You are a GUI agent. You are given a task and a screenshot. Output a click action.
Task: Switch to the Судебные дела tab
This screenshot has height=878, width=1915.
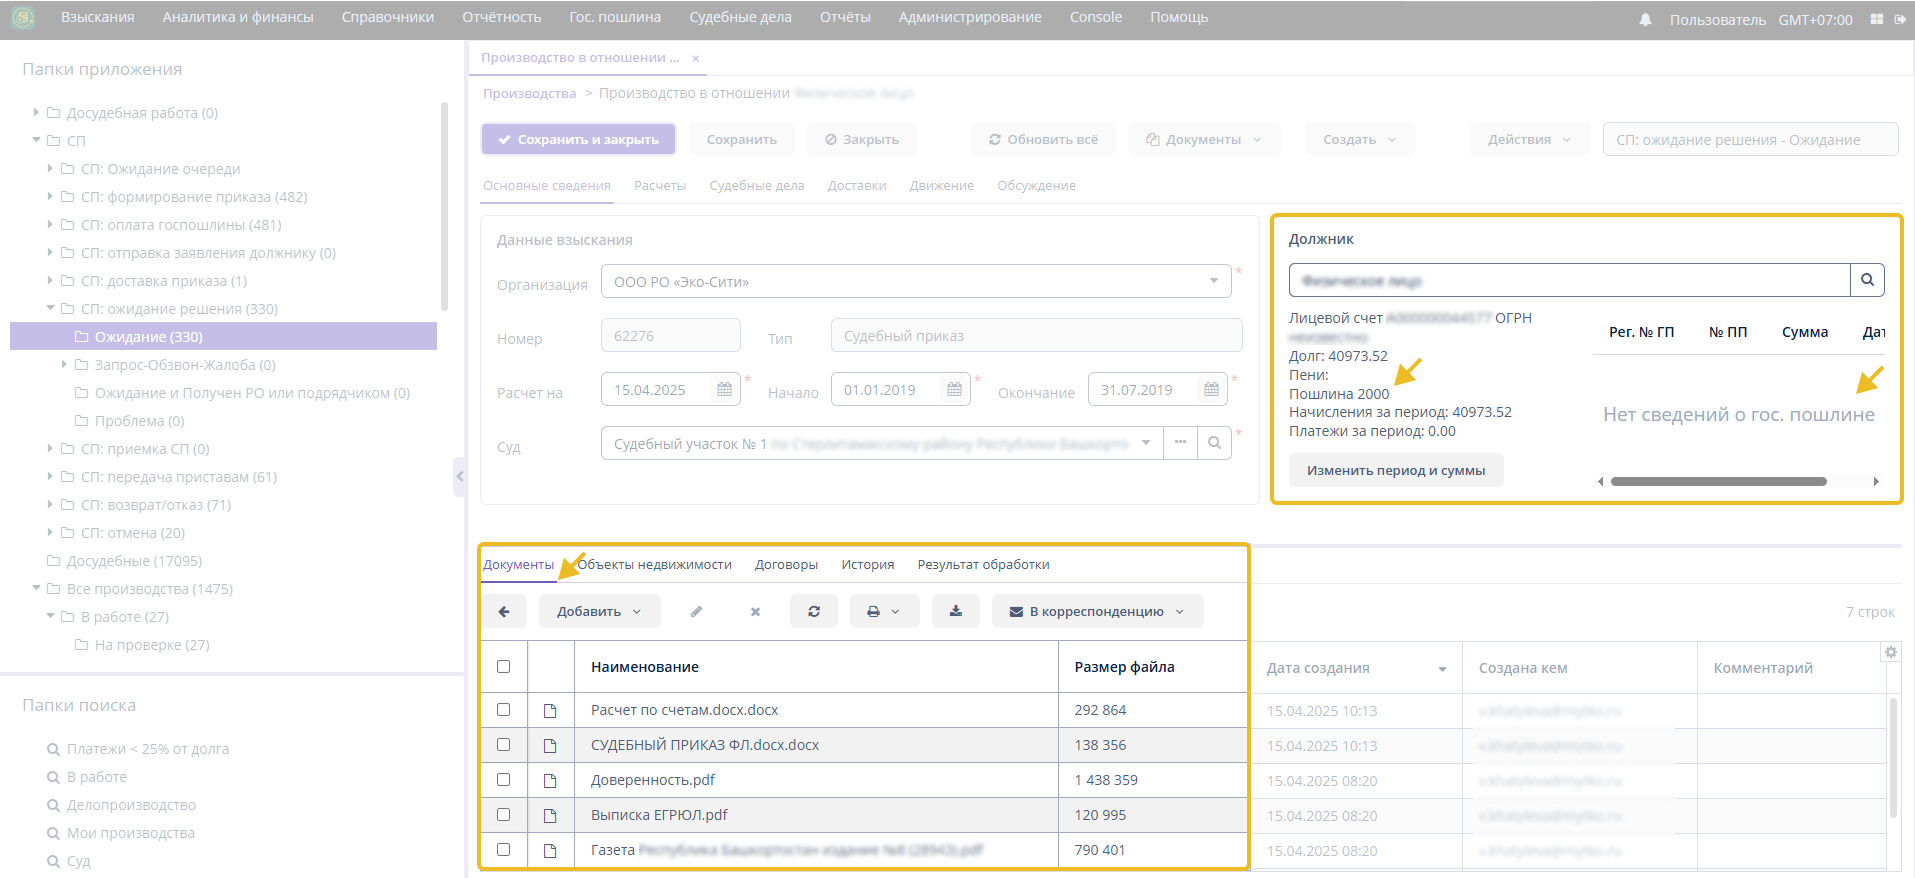point(756,185)
